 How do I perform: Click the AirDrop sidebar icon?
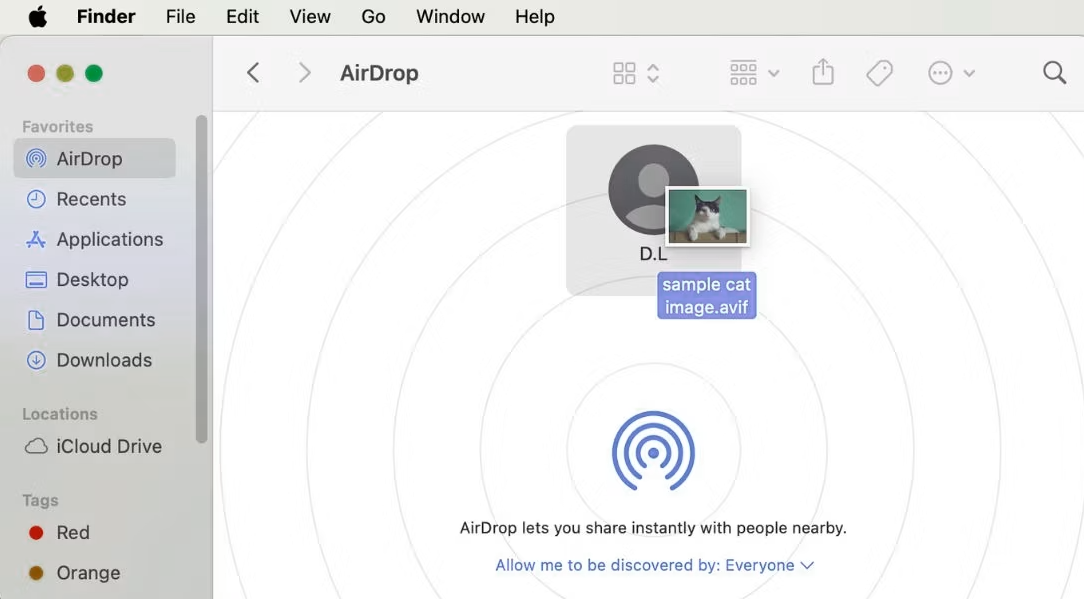tap(36, 158)
